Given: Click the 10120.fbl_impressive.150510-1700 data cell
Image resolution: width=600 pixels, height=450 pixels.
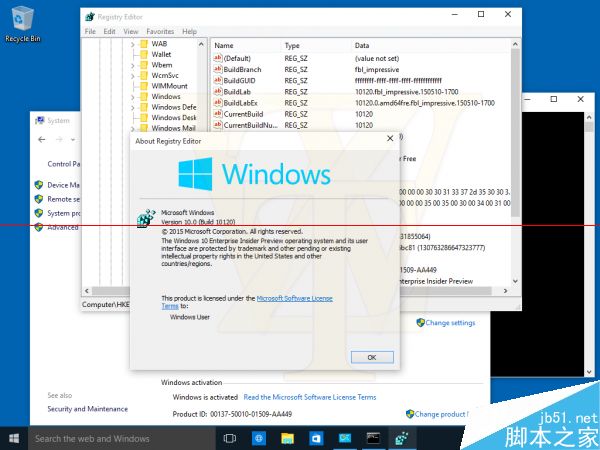Looking at the screenshot, I should (x=406, y=92).
